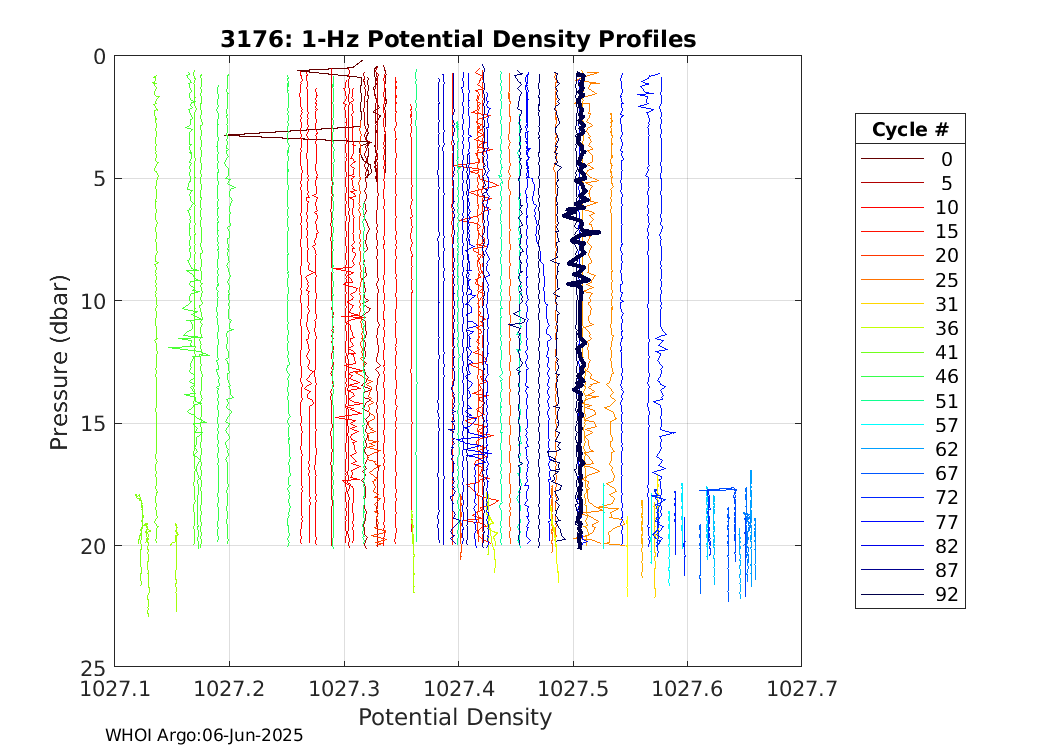Click the x-axis tick label 1027.6
The height and width of the screenshot is (750, 1050).
[688, 688]
